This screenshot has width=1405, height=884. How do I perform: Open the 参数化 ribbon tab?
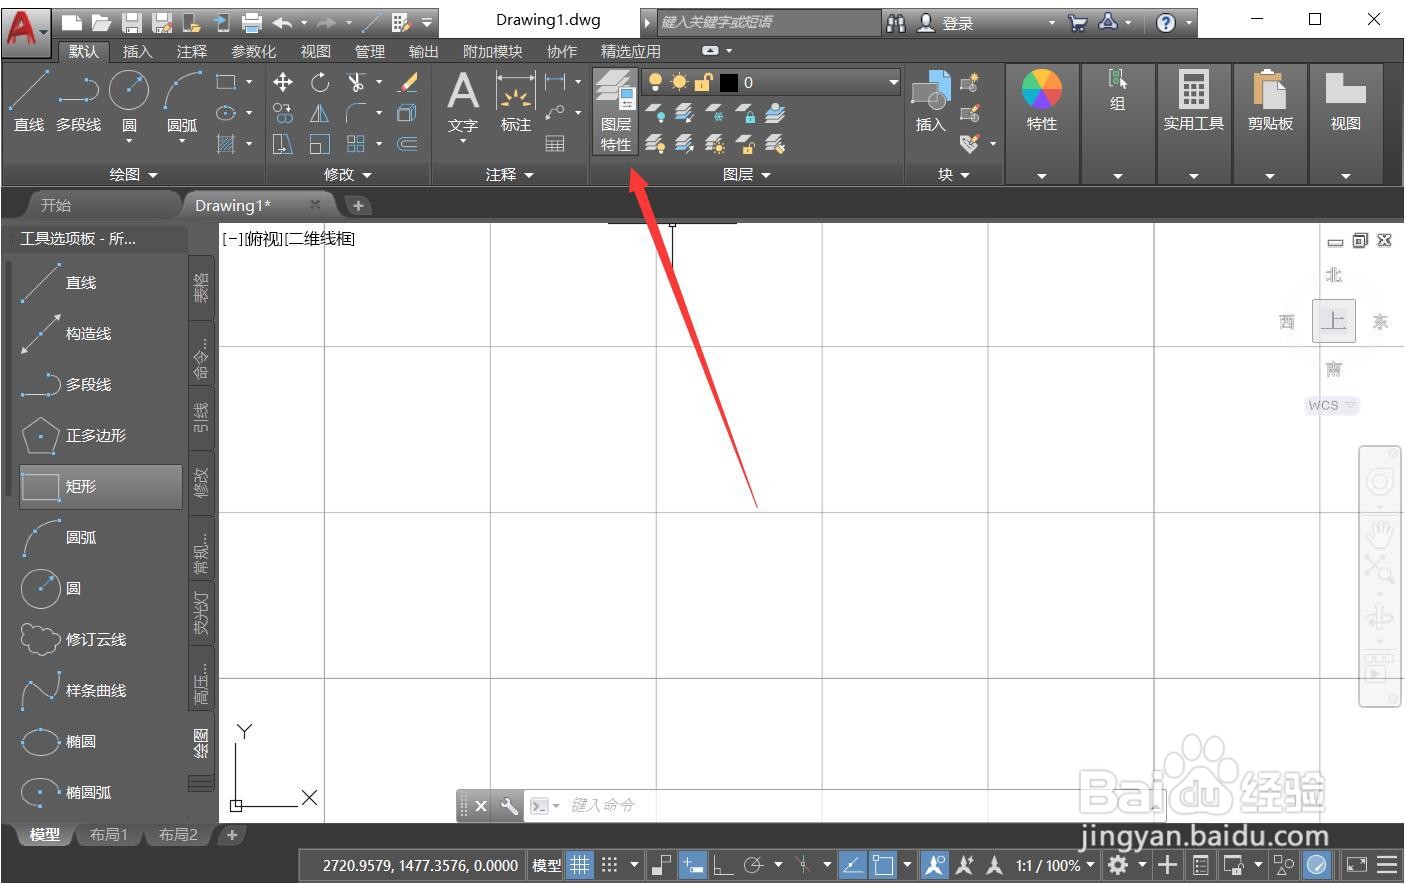tap(253, 51)
